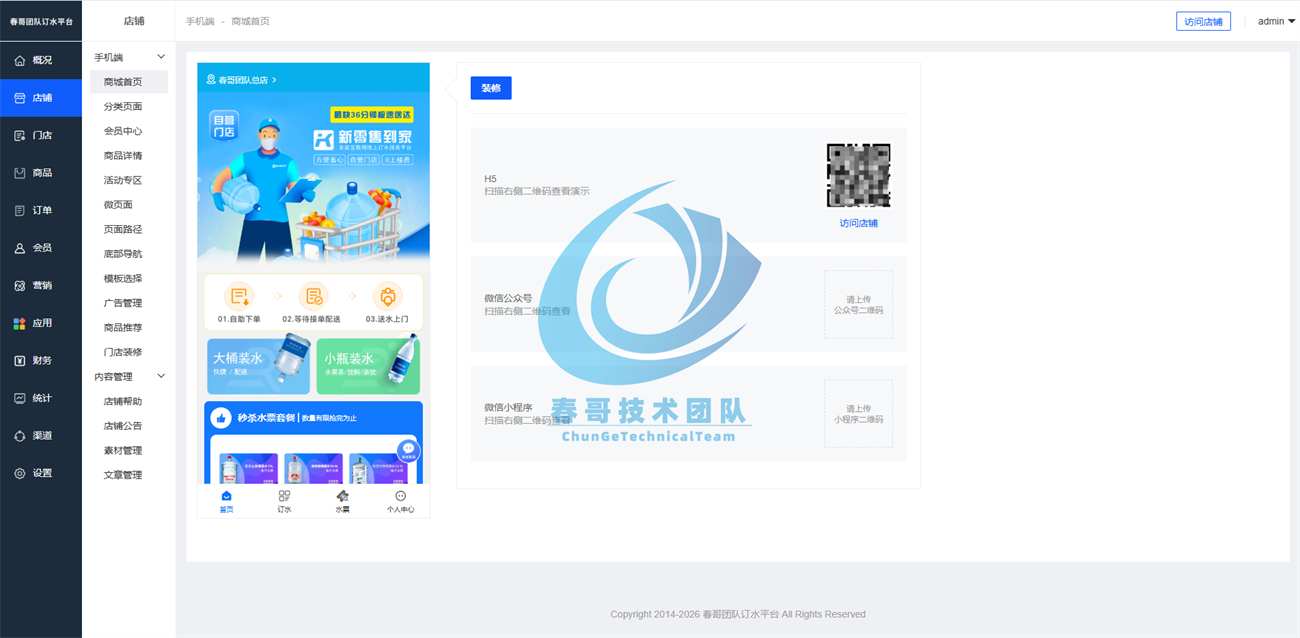Open the 财务 finance section
Screen dimensions: 1300x638
40,360
